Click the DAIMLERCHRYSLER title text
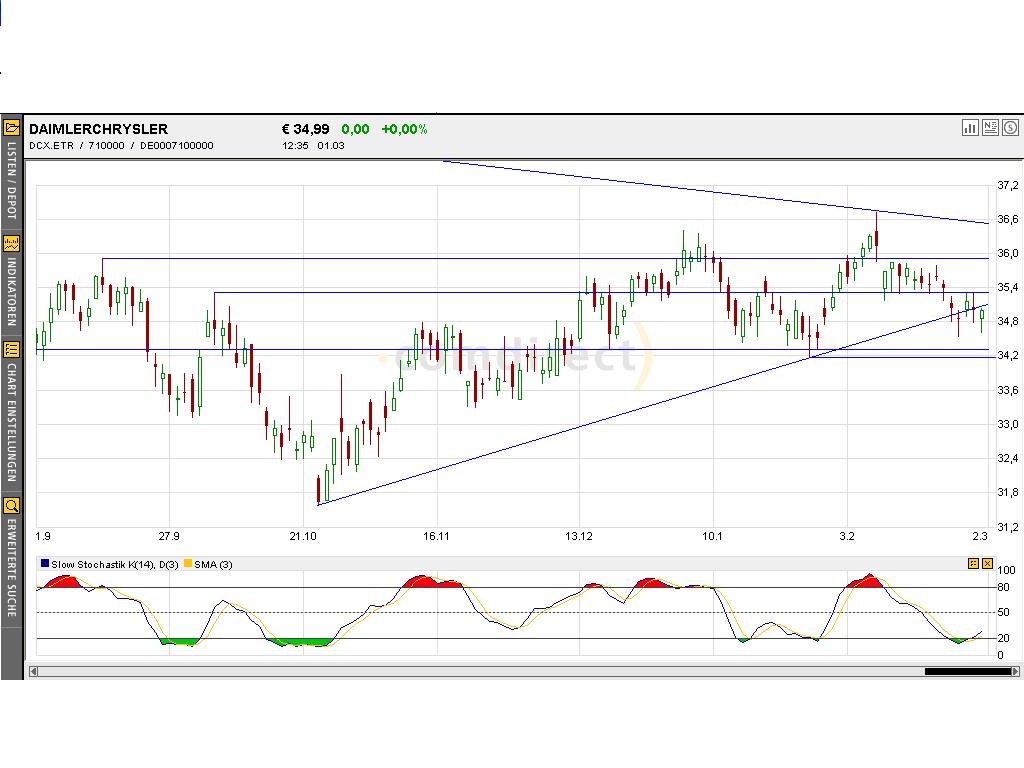This screenshot has width=1024, height=768. (x=100, y=128)
